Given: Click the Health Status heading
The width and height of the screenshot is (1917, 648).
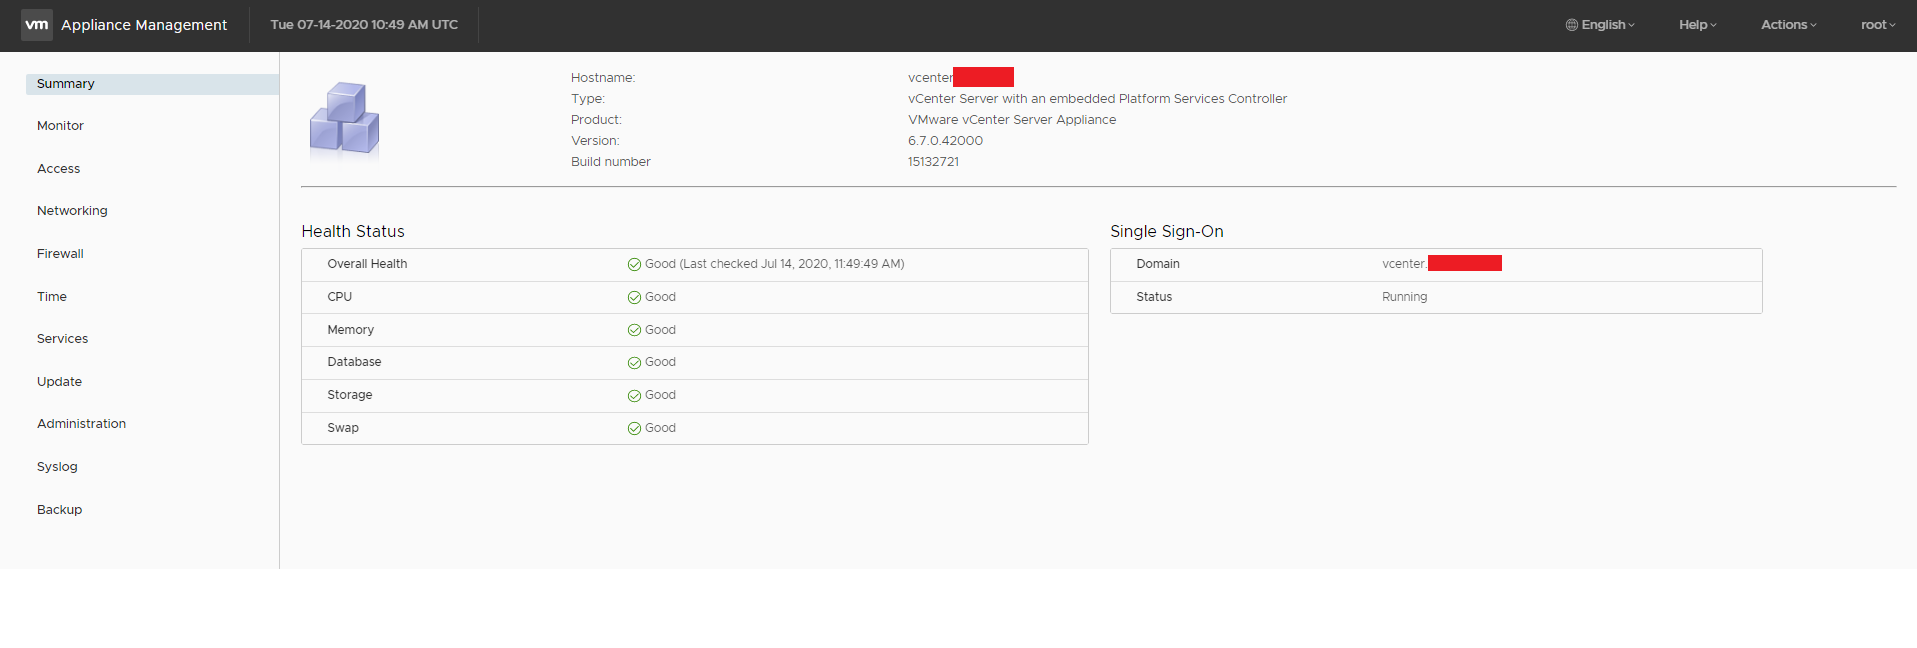Looking at the screenshot, I should click(x=353, y=232).
